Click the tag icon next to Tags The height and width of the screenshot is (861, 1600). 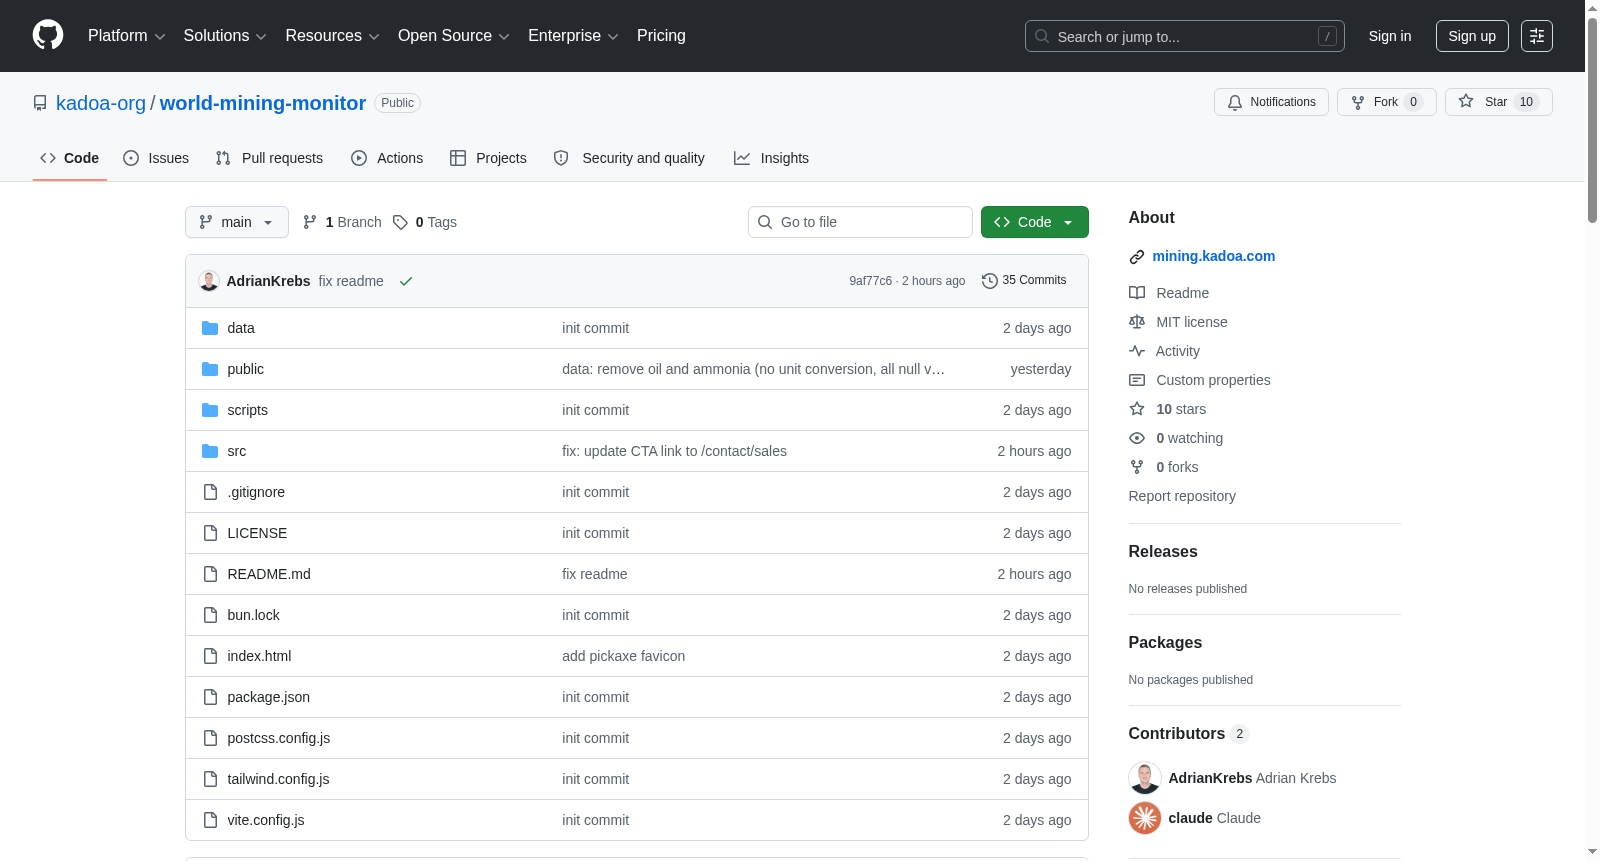(400, 222)
